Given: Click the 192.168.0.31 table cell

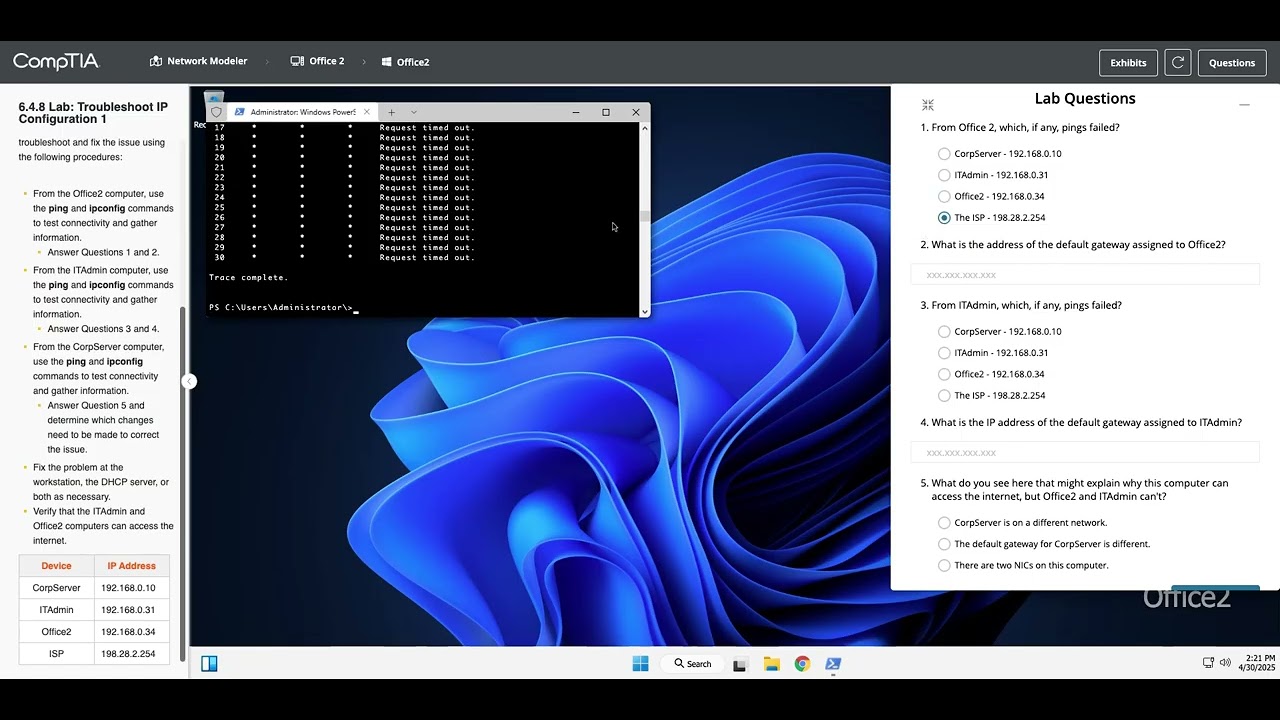Looking at the screenshot, I should [132, 610].
